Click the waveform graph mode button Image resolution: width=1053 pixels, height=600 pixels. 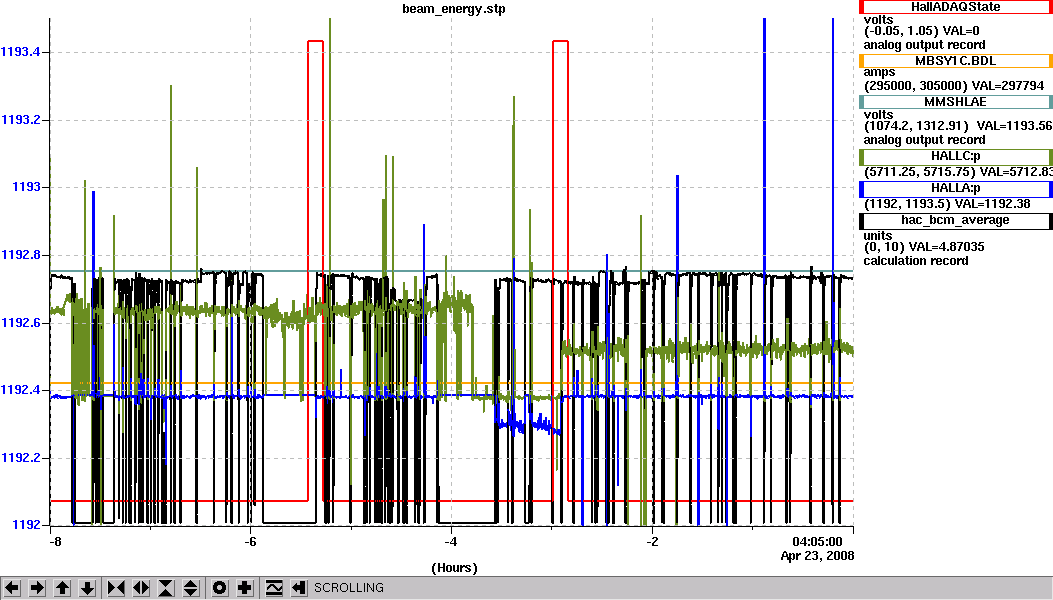click(x=274, y=588)
